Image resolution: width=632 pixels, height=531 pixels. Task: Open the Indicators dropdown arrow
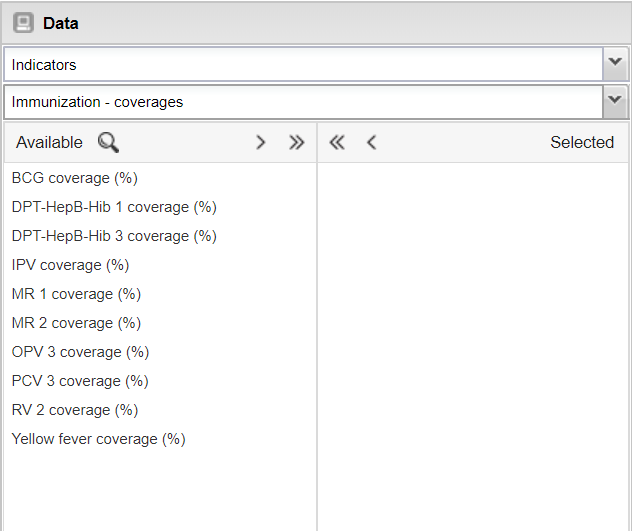[615, 64]
